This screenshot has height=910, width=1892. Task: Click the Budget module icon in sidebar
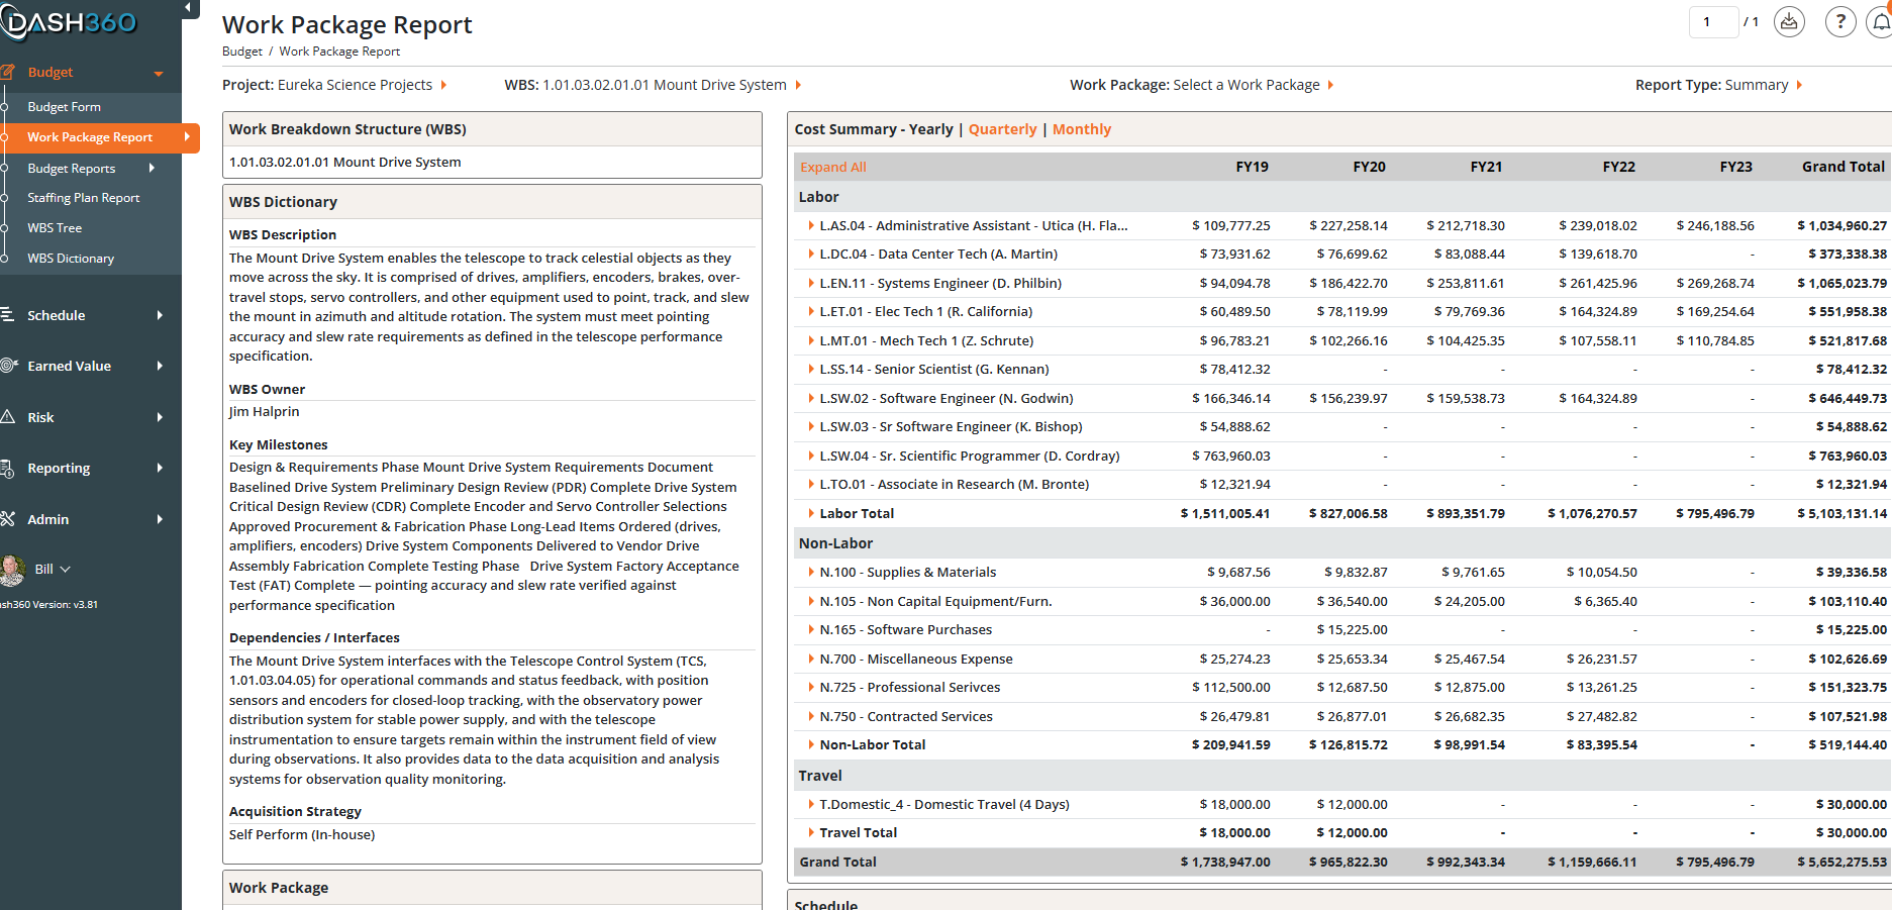(7, 72)
